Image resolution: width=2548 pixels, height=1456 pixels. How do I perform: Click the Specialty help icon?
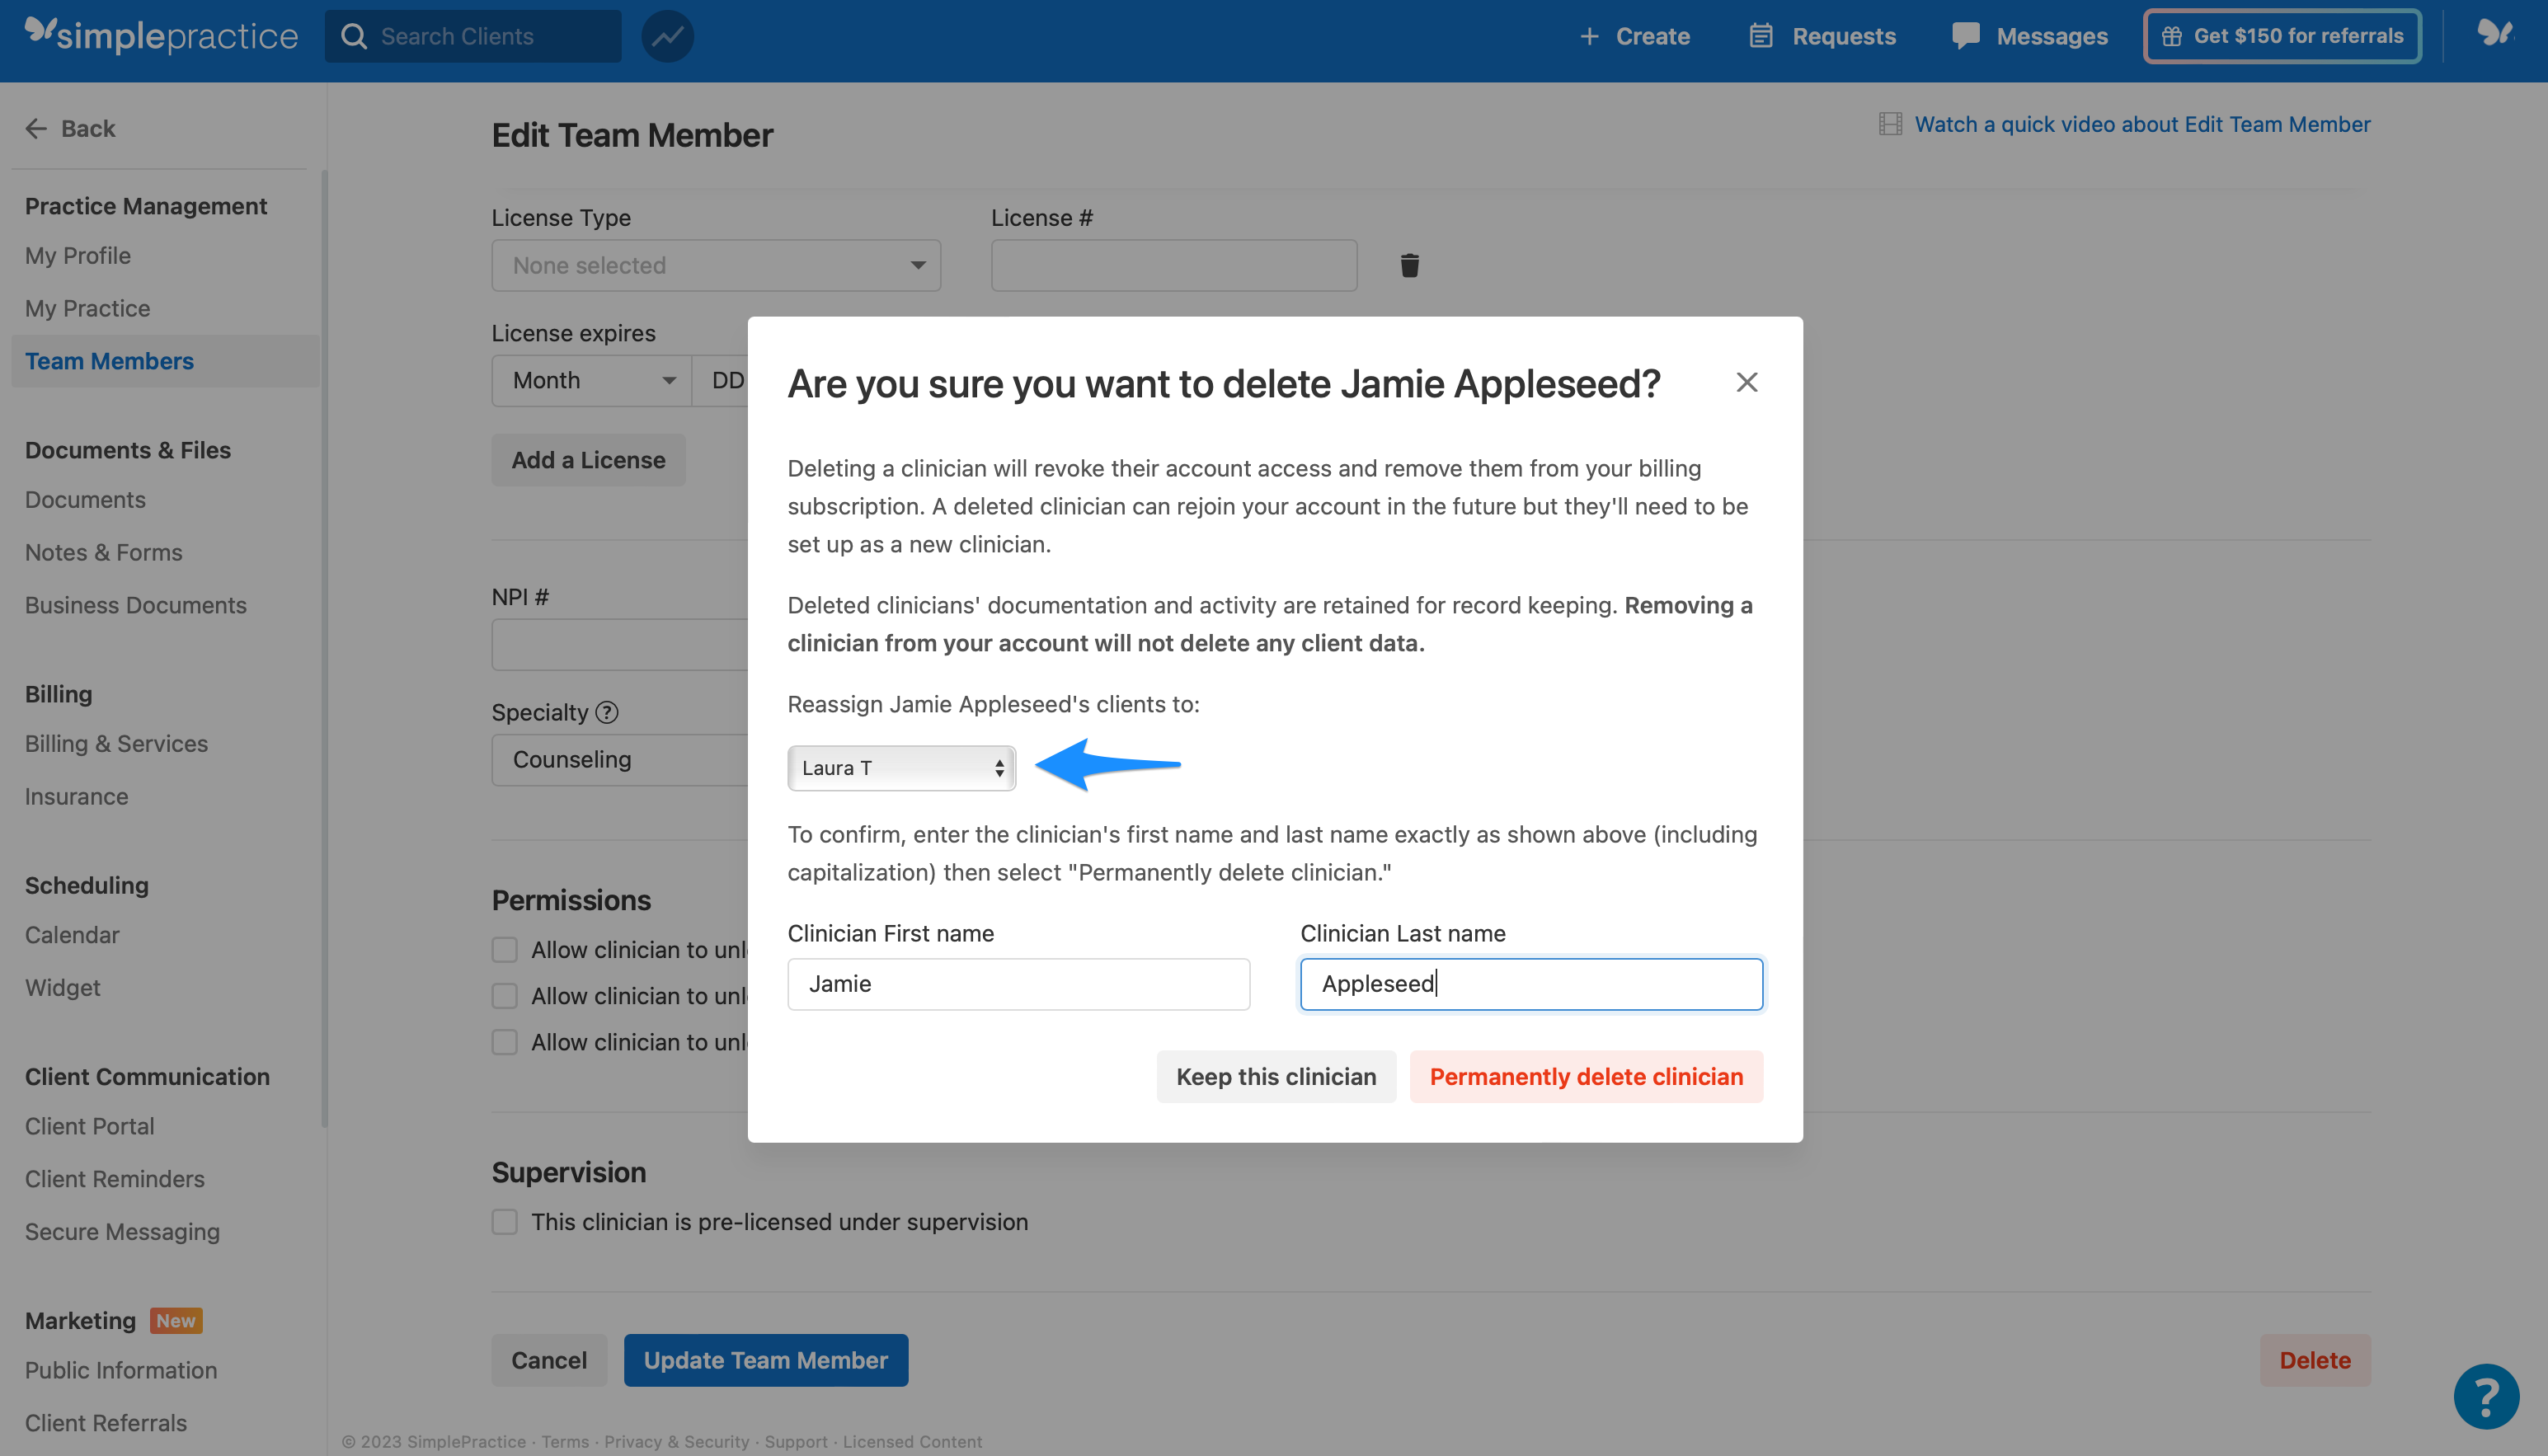click(606, 712)
